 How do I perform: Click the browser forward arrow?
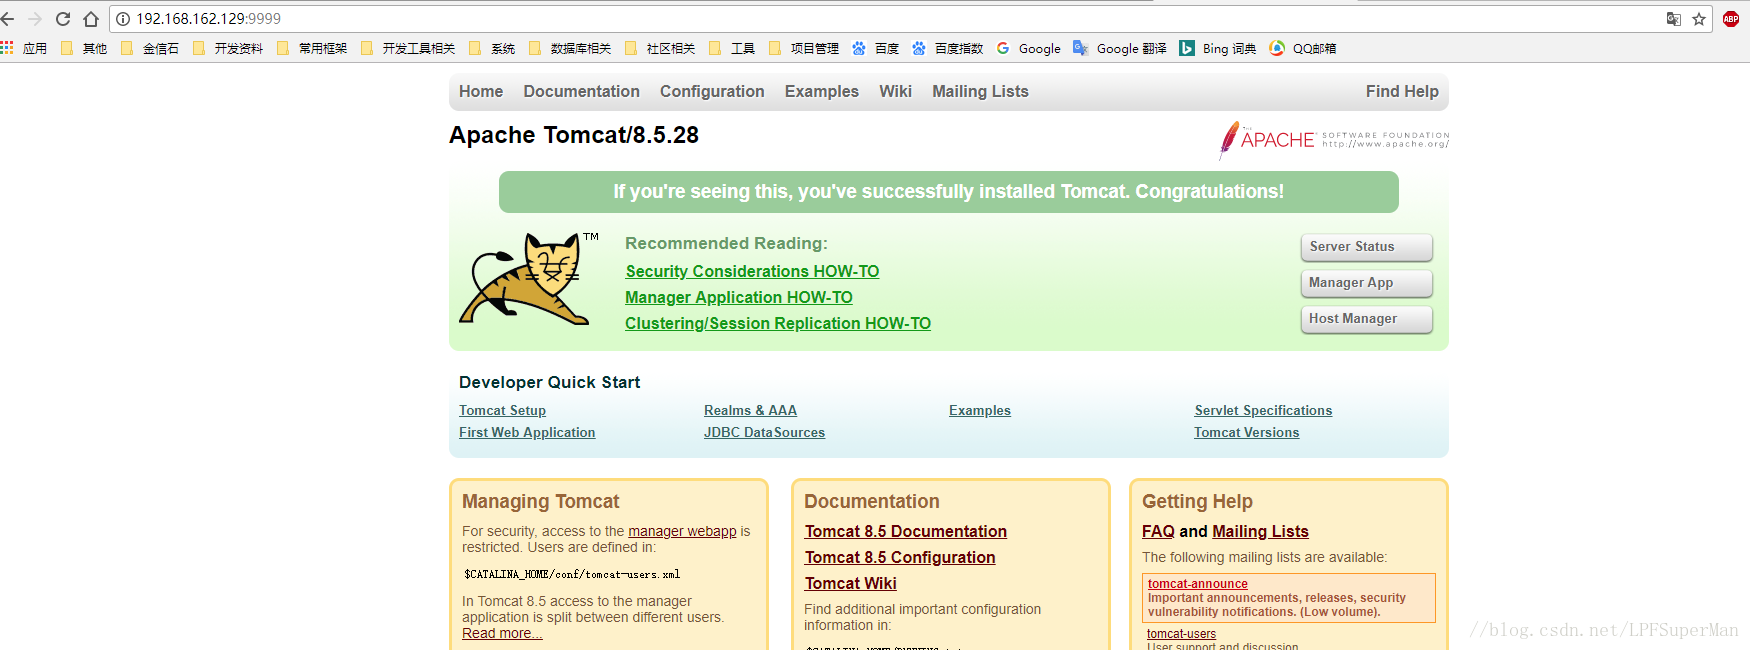pyautogui.click(x=35, y=19)
